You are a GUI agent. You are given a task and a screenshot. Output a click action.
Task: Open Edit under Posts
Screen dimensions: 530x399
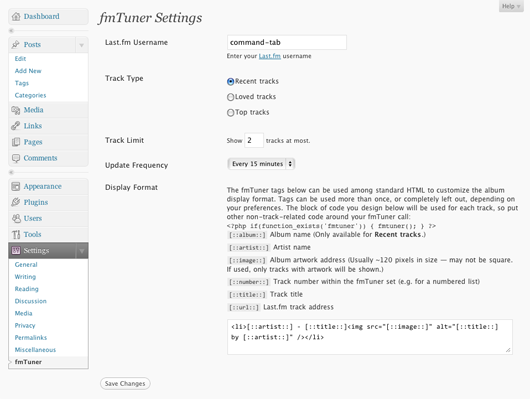20,59
